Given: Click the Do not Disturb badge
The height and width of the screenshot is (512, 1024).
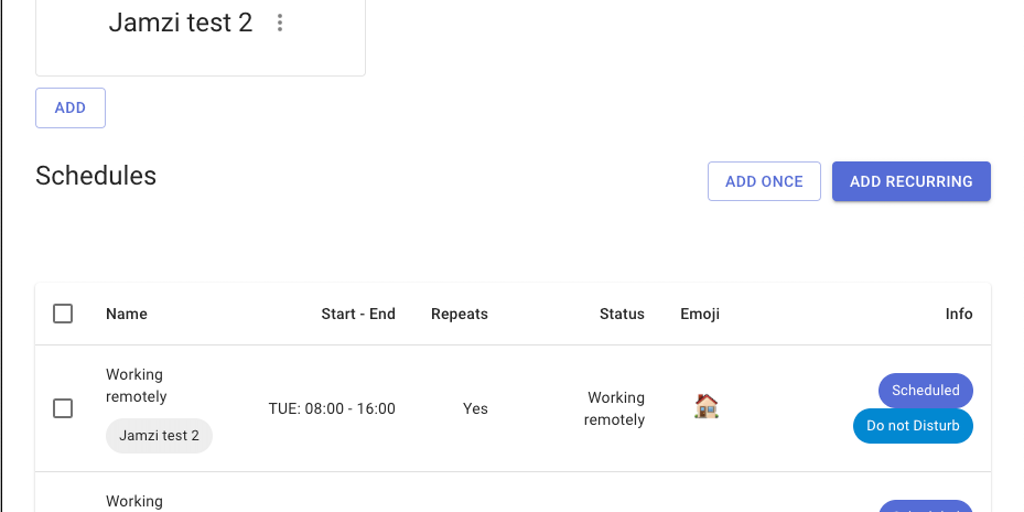Looking at the screenshot, I should click(x=912, y=426).
